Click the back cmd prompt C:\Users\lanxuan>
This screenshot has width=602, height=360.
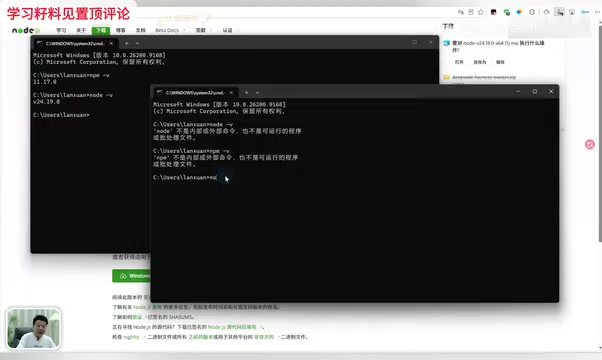tap(61, 115)
